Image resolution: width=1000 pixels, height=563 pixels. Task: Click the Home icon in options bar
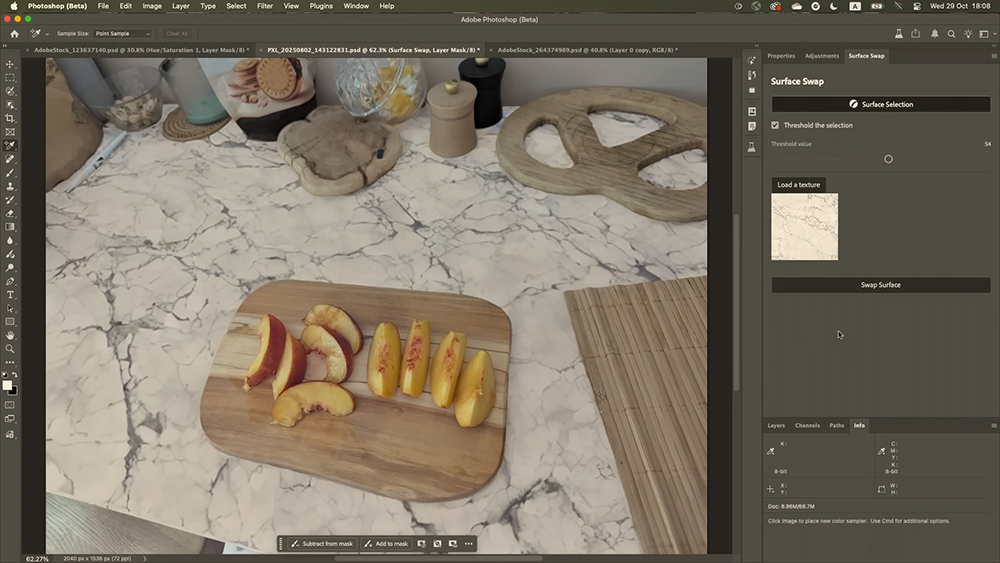[14, 33]
